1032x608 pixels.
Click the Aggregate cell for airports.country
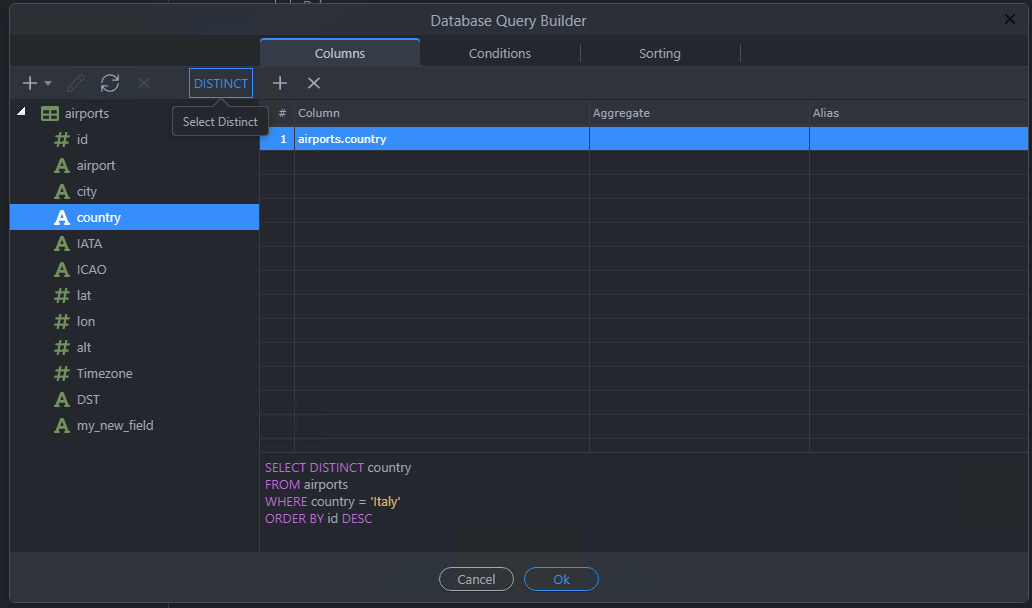(699, 139)
